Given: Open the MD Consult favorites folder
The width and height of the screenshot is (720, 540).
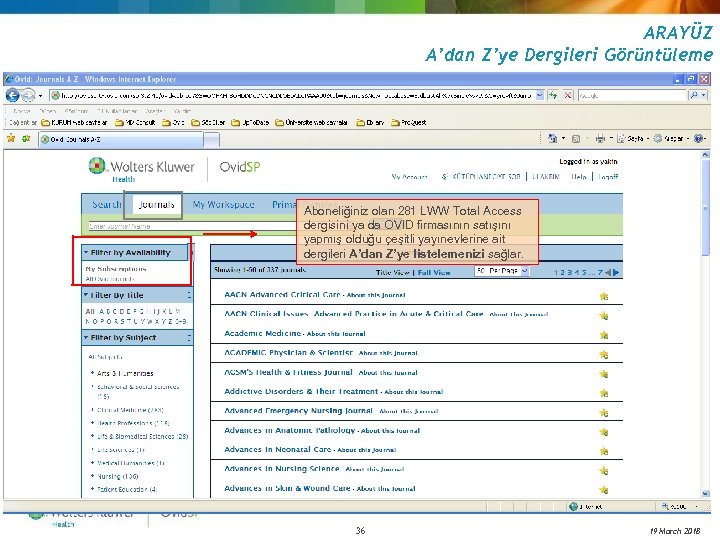Looking at the screenshot, I should click(135, 123).
